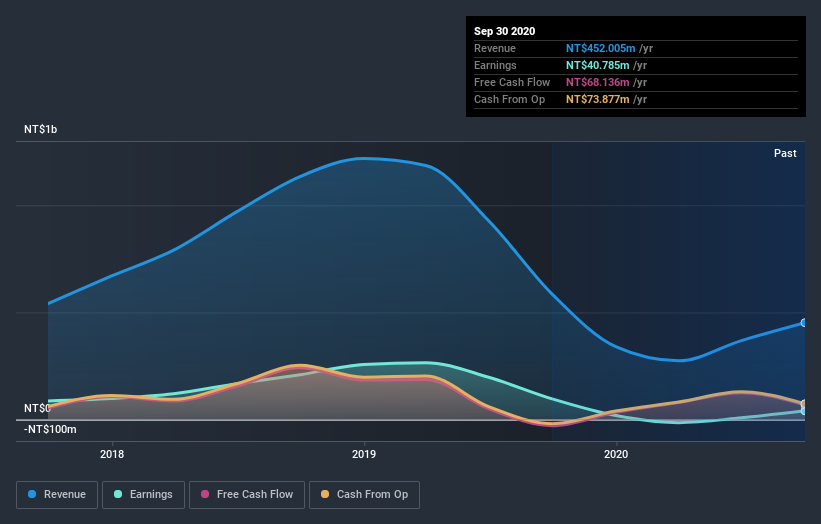Viewport: 821px width, 524px height.
Task: Click the orange Cash From Op legend dot
Action: coord(325,494)
